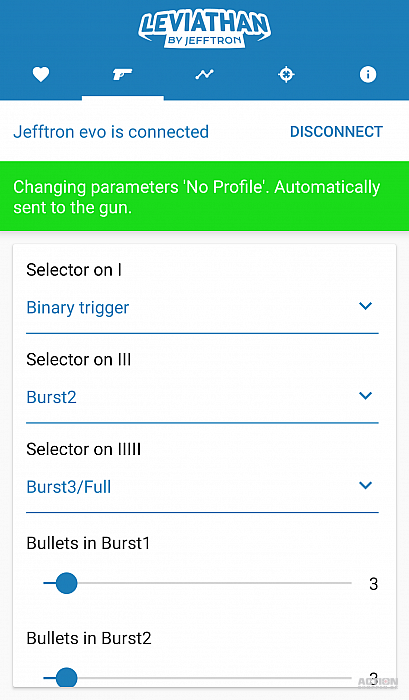Click the Leviathan by Jefftron logo
This screenshot has width=409, height=700.
click(204, 29)
